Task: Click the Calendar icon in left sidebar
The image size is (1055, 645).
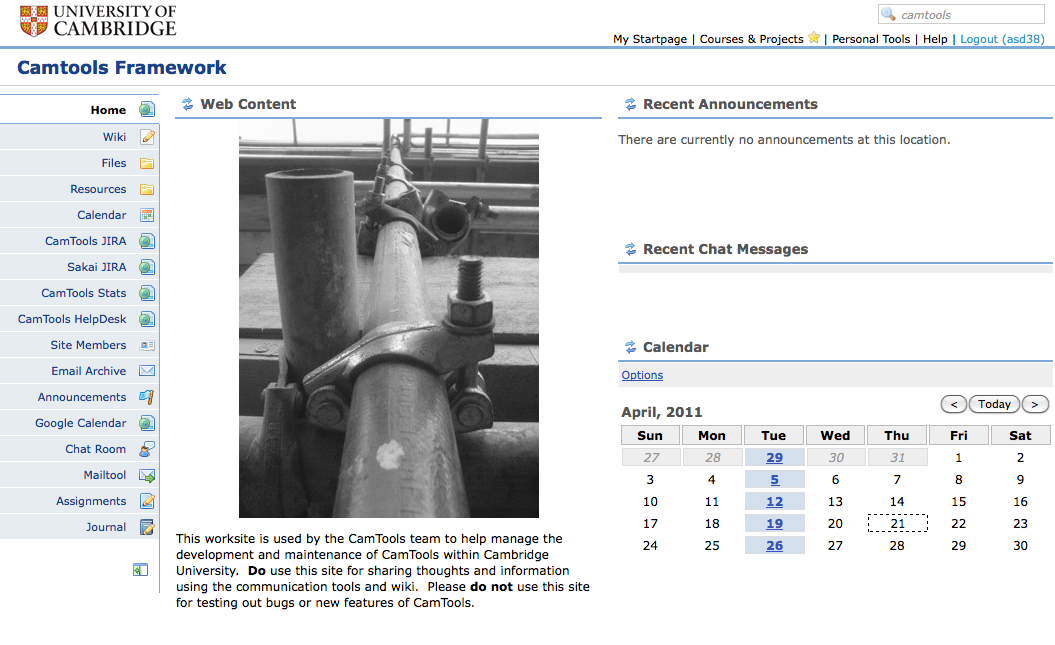Action: click(147, 215)
